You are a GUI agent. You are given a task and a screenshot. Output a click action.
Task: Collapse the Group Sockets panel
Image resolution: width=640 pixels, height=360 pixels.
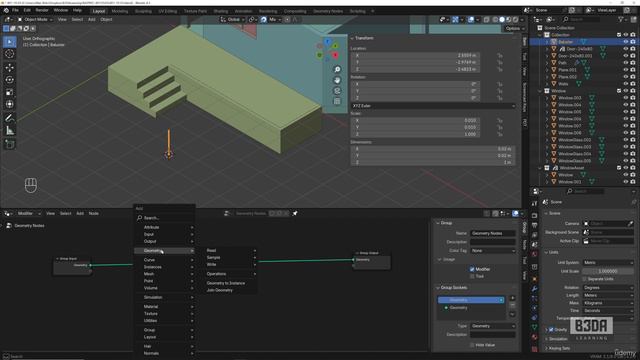453,288
